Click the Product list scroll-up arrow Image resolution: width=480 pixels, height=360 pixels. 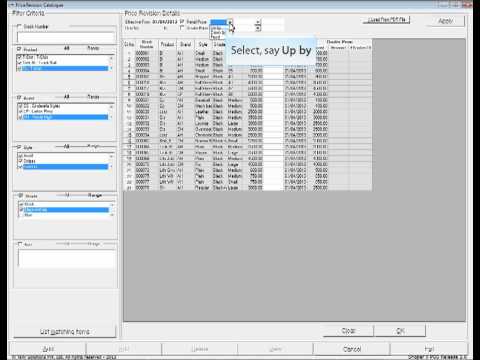tap(111, 58)
